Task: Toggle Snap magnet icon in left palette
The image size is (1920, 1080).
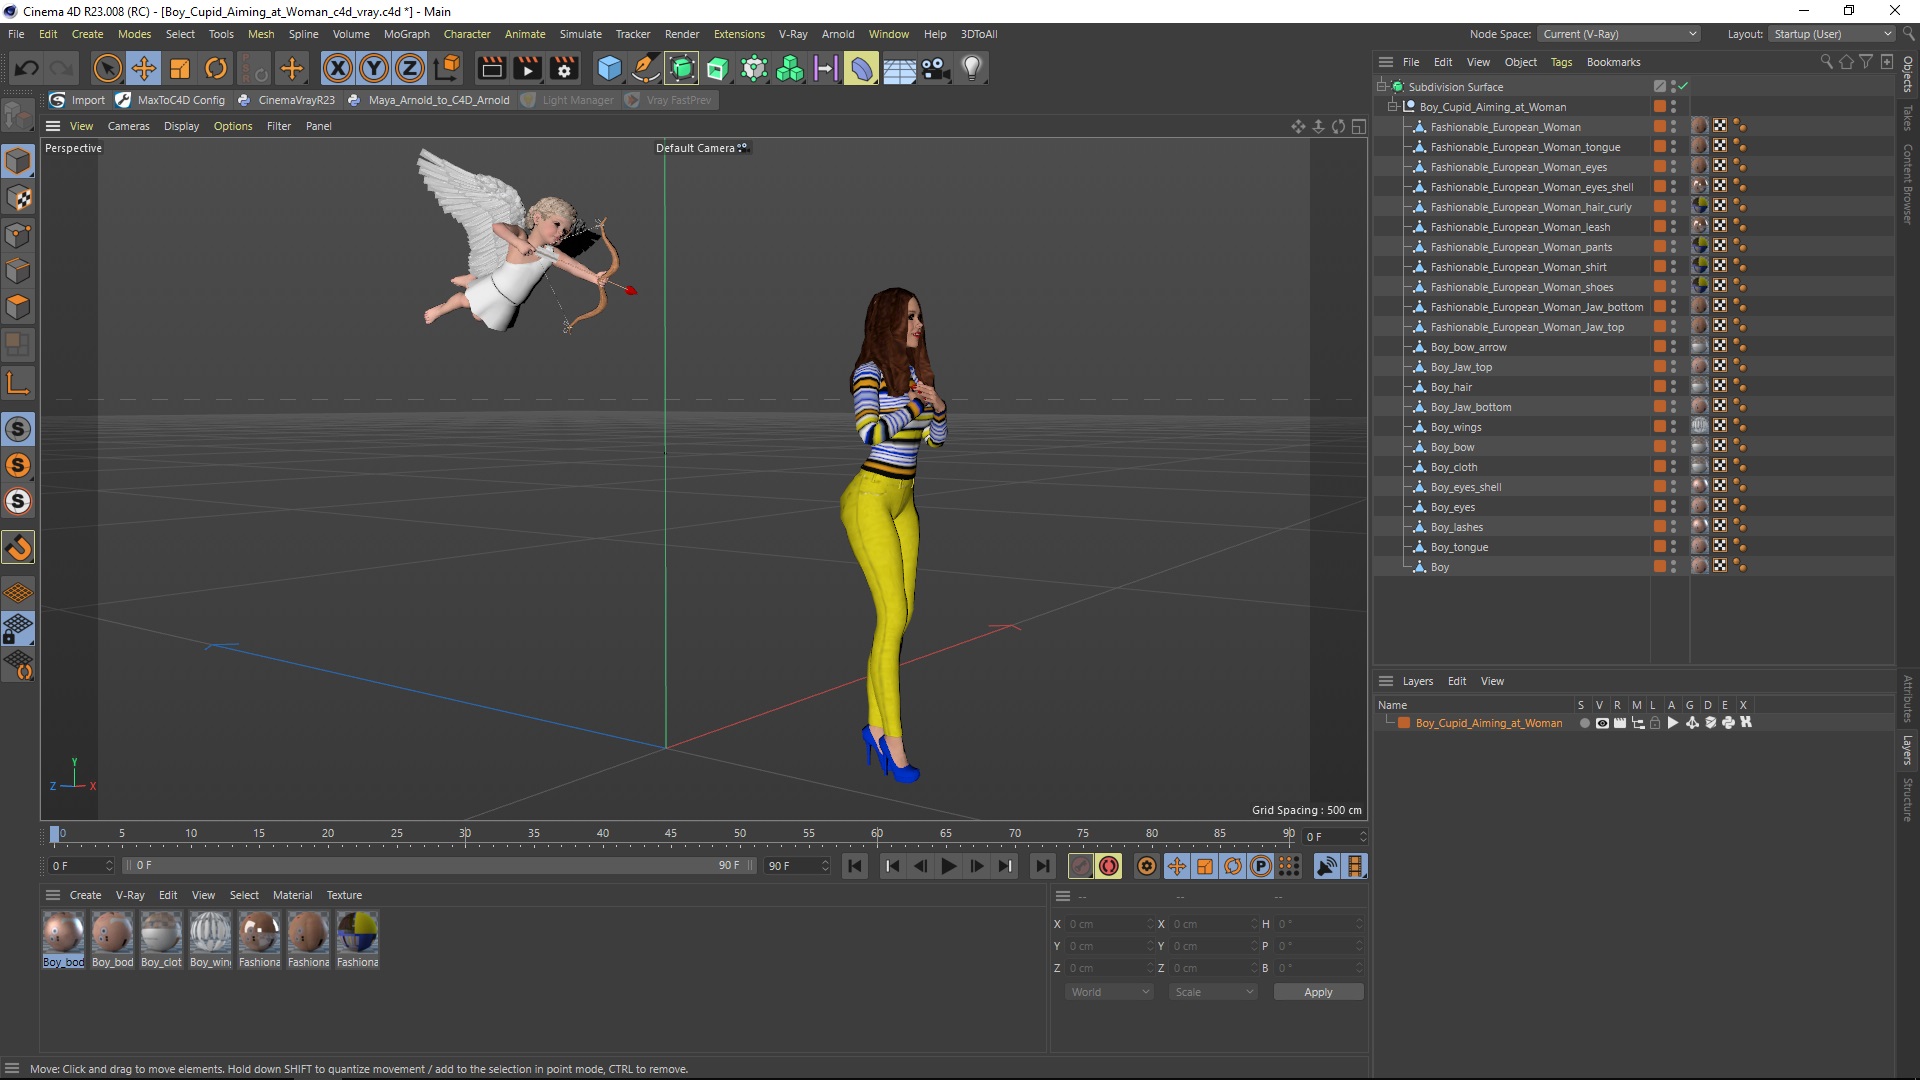Action: pyautogui.click(x=18, y=547)
